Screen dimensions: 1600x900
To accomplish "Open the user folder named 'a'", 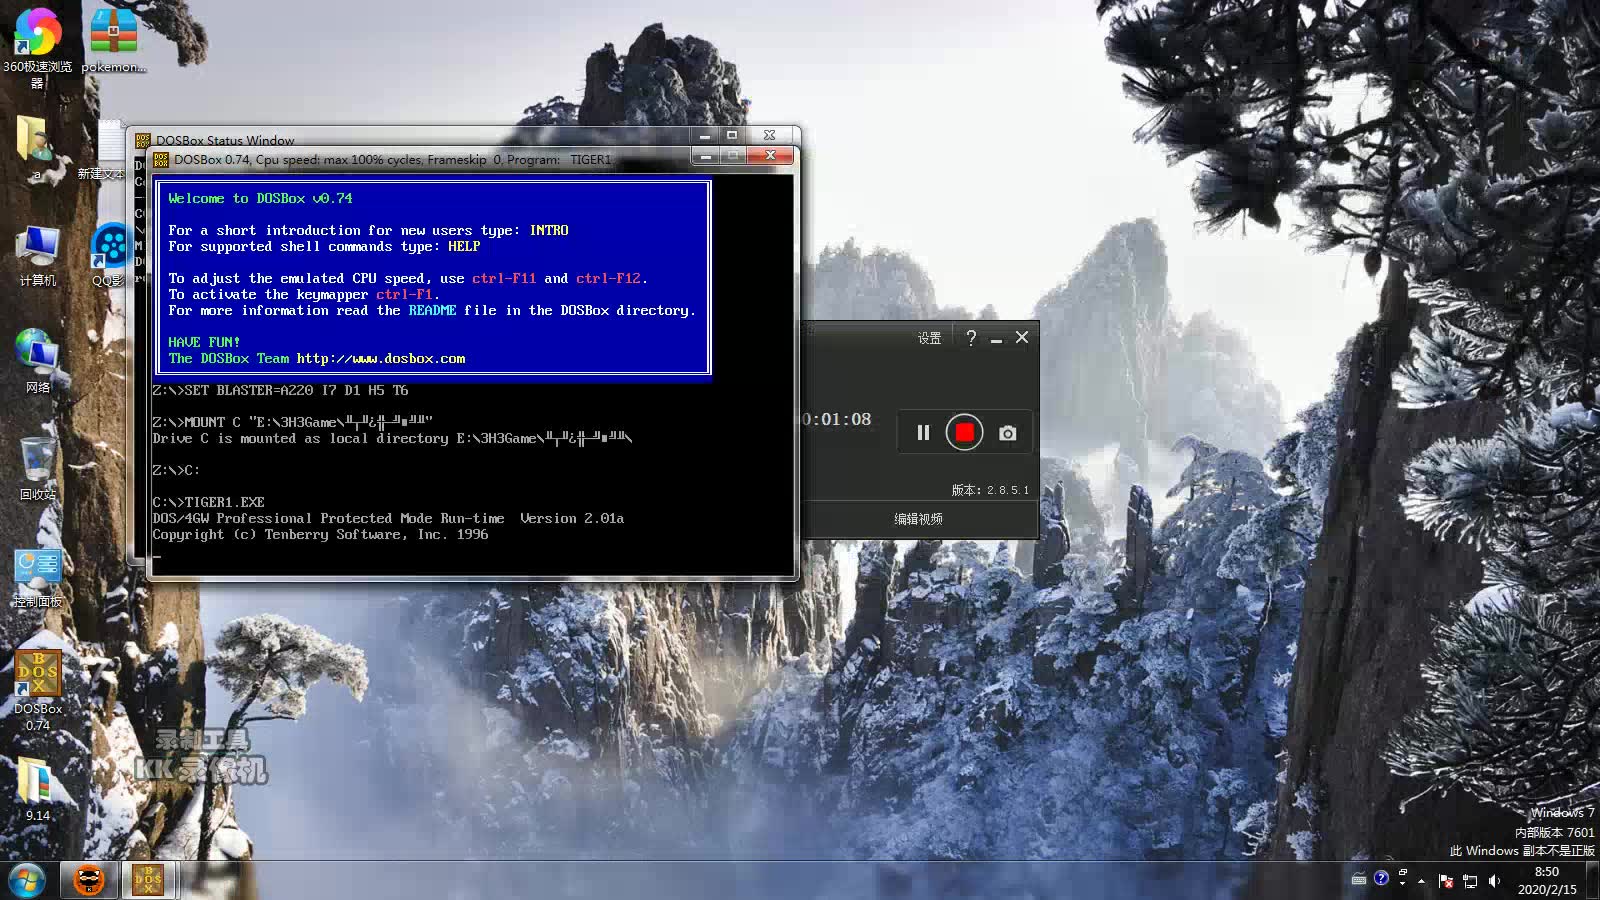I will click(x=37, y=148).
